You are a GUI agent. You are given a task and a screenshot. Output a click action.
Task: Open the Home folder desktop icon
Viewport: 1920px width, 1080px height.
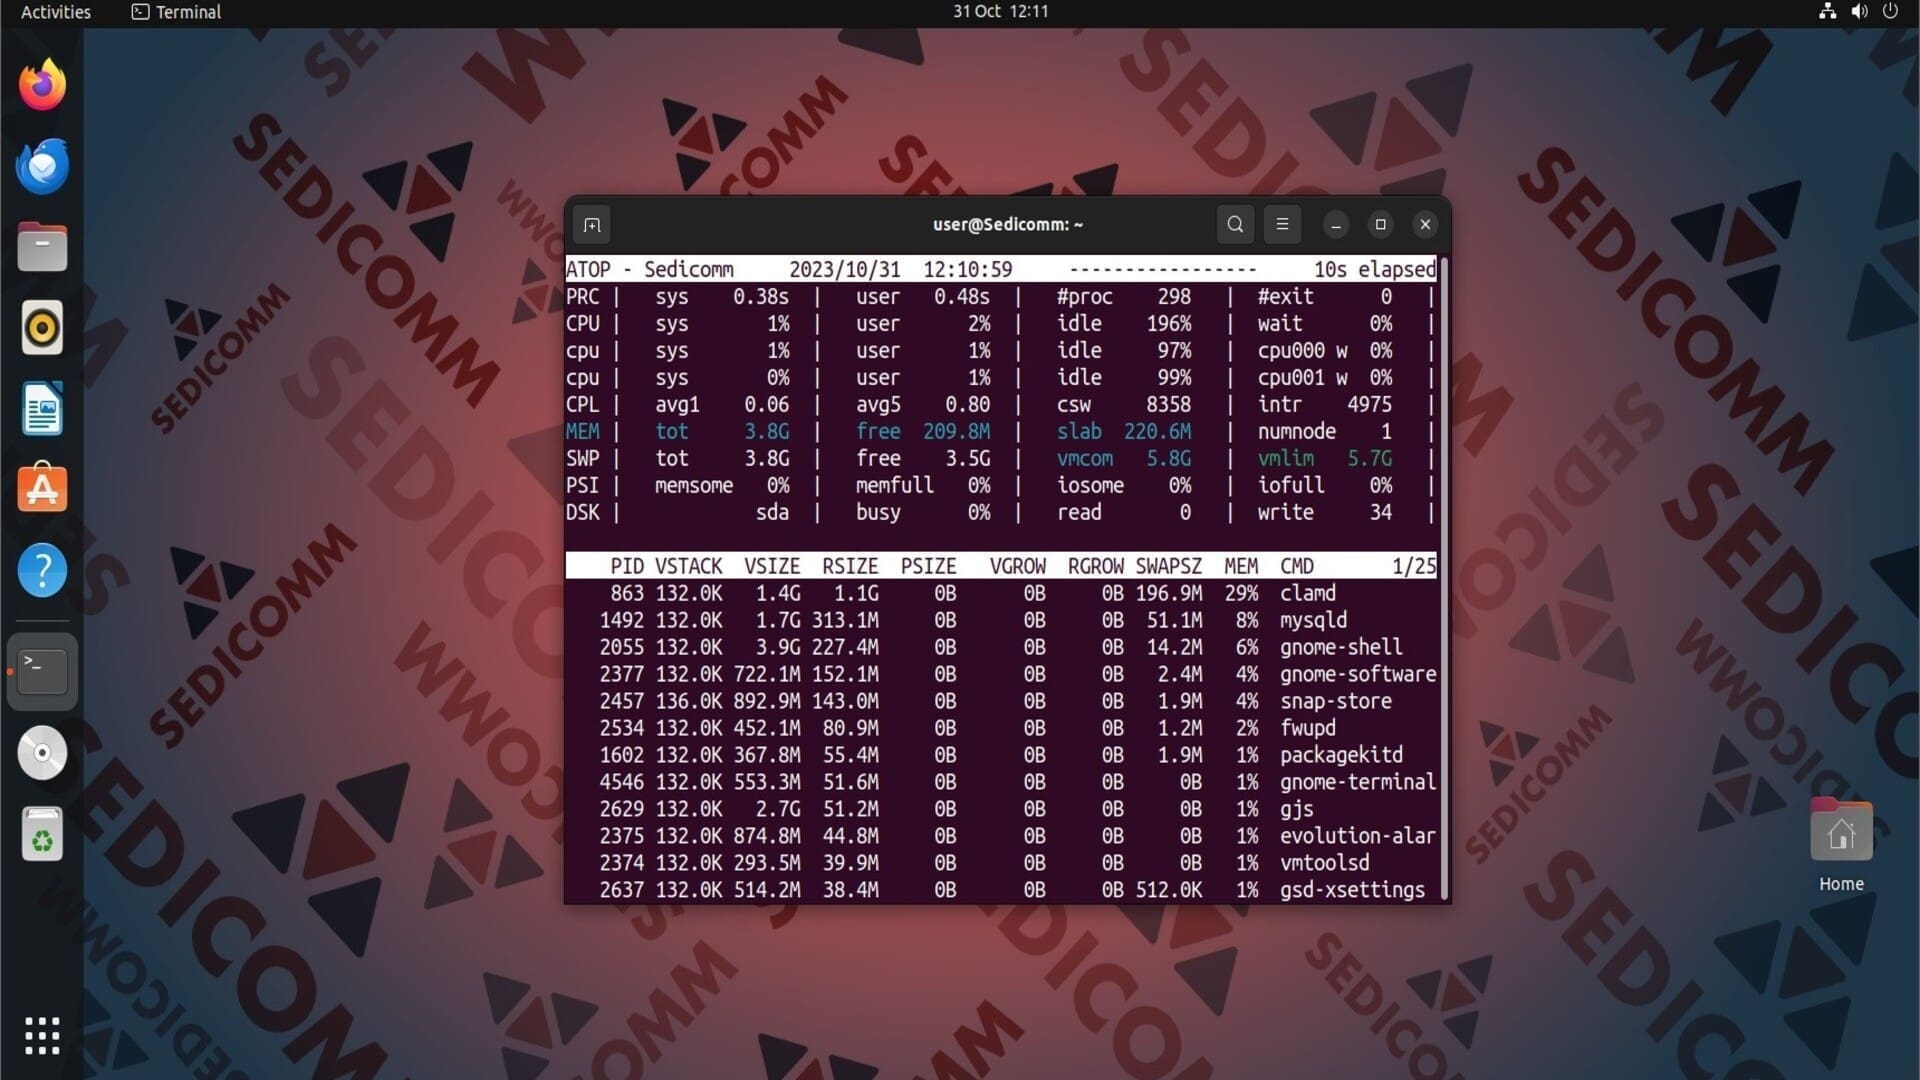click(1841, 845)
